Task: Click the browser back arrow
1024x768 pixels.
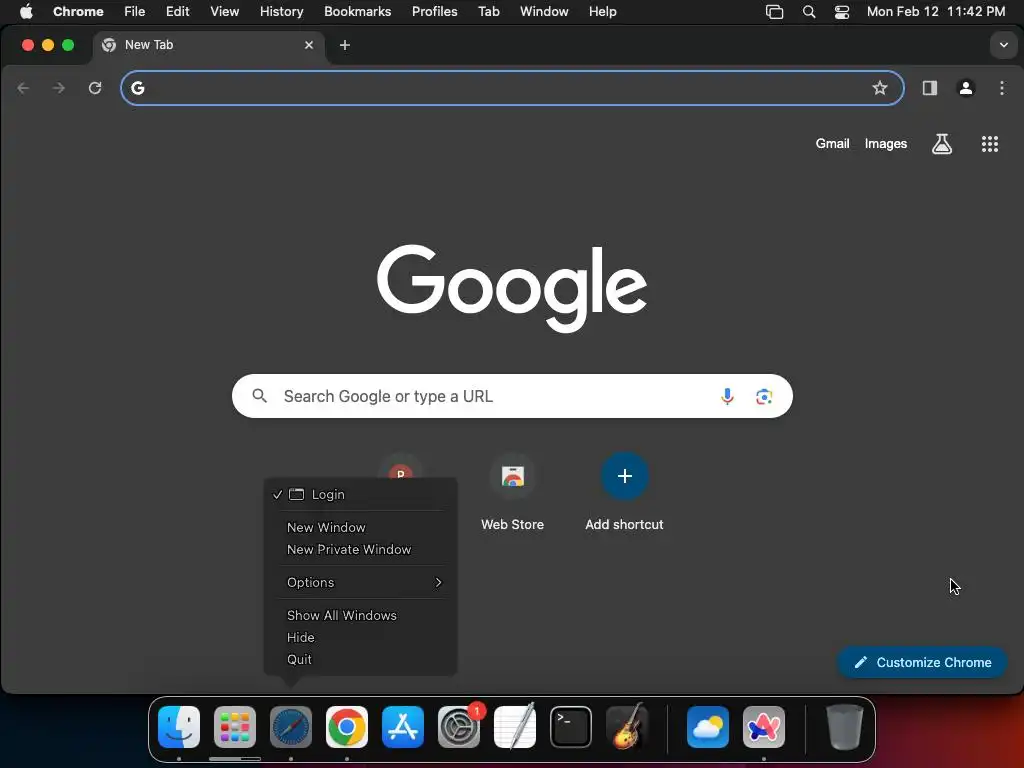Action: point(23,88)
